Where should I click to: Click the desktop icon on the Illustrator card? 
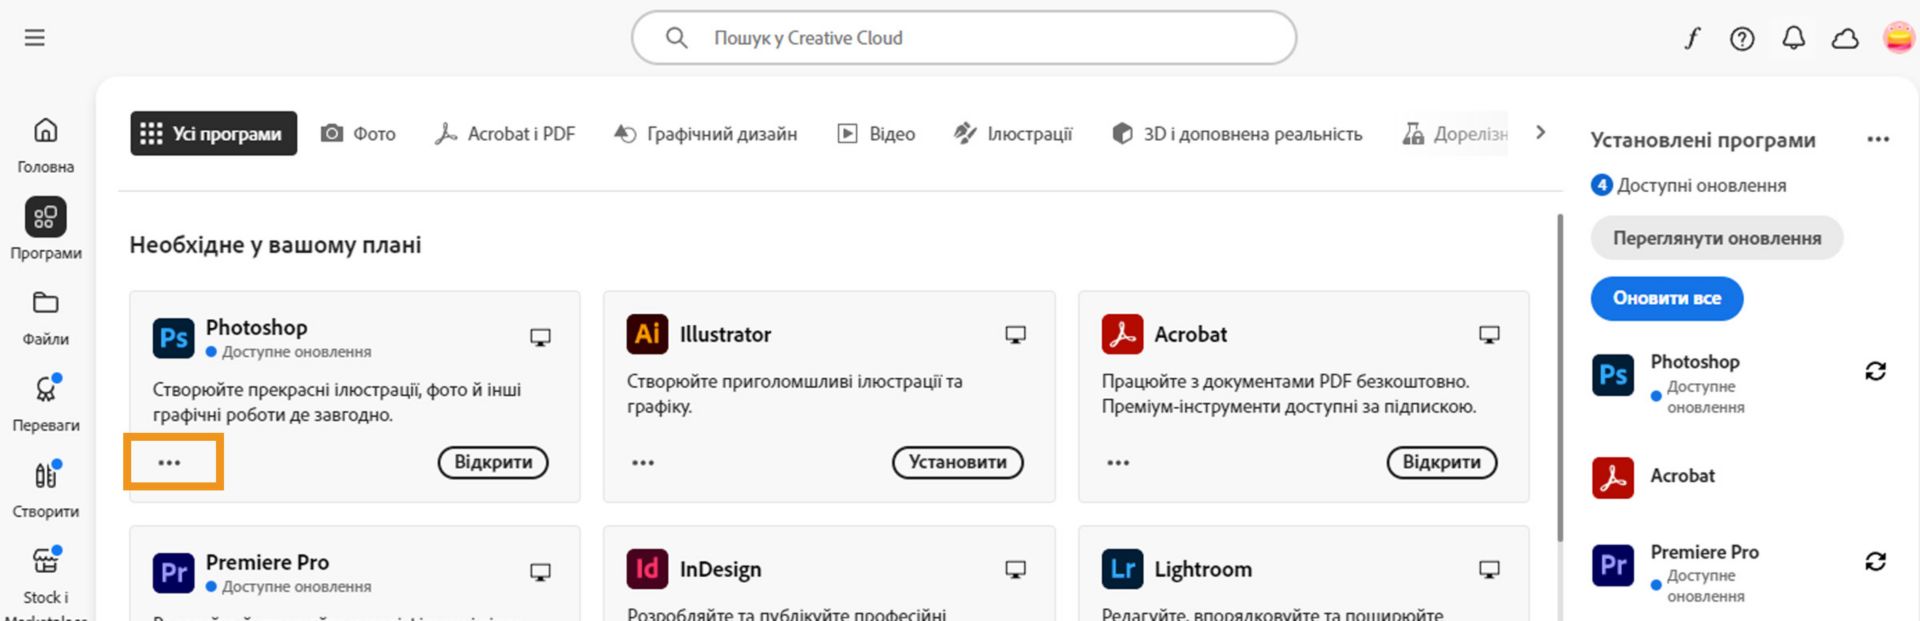click(x=1015, y=334)
